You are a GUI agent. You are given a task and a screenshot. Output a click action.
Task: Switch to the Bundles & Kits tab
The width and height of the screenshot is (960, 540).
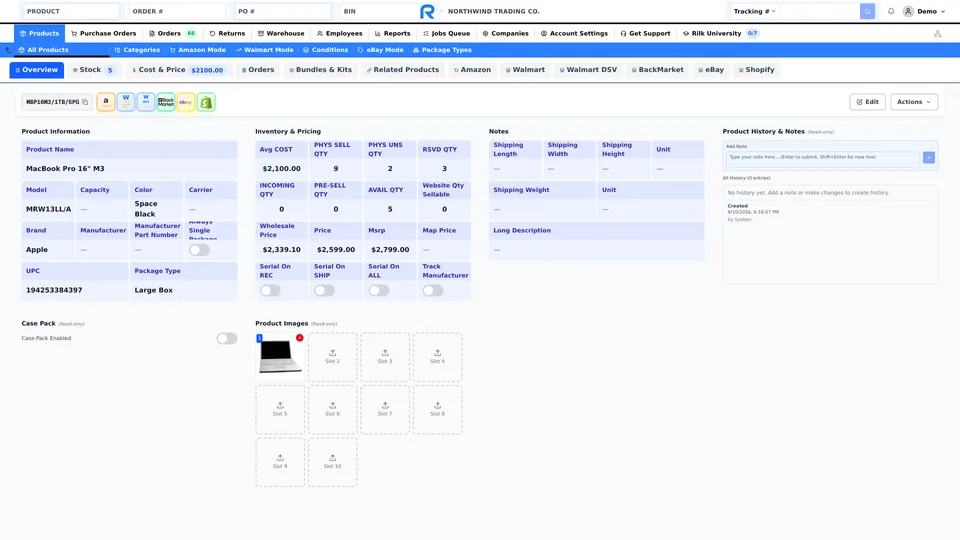[x=320, y=70]
